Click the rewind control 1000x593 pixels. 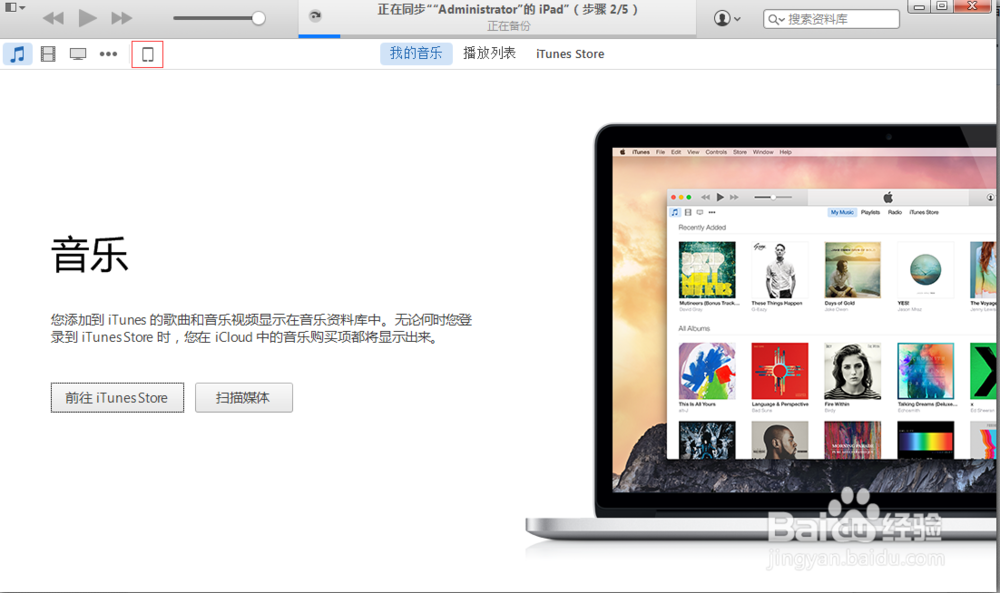(52, 17)
